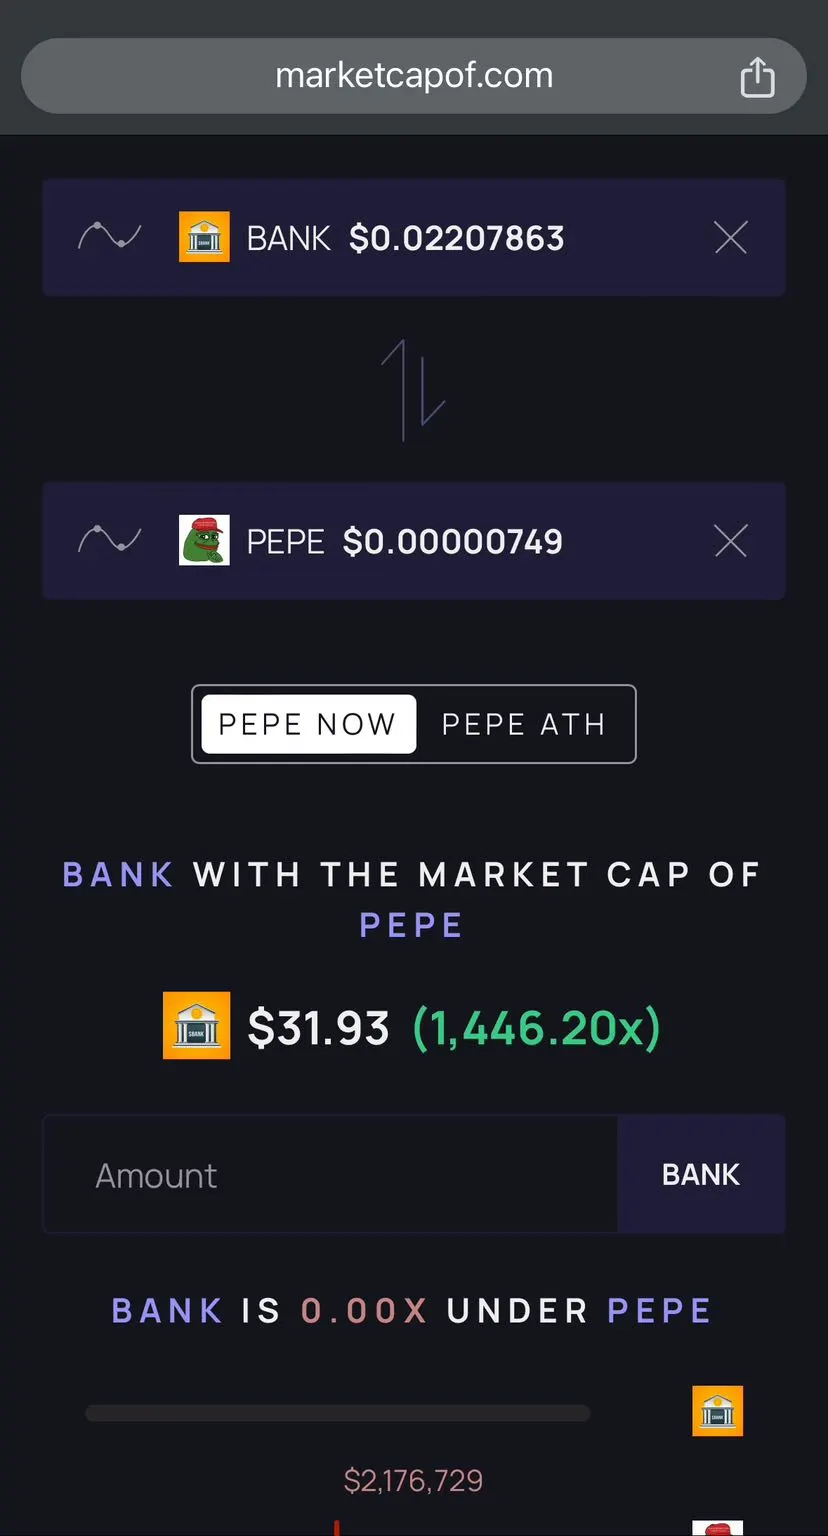Click the purple PEPE link in heading

[411, 925]
